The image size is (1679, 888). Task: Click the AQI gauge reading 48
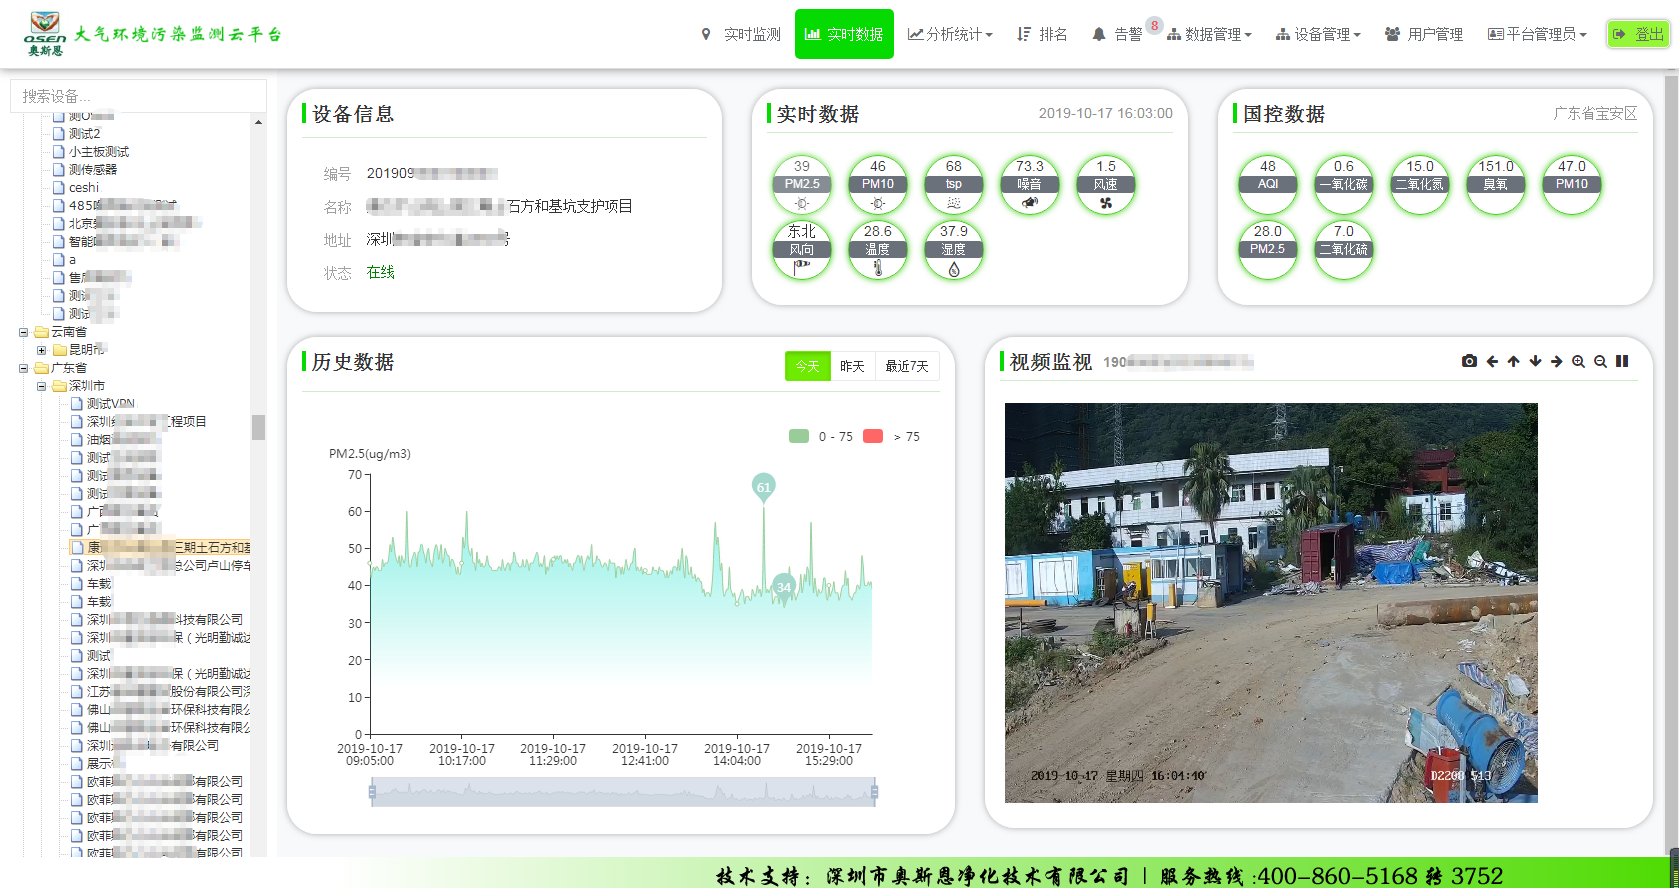pyautogui.click(x=1268, y=184)
